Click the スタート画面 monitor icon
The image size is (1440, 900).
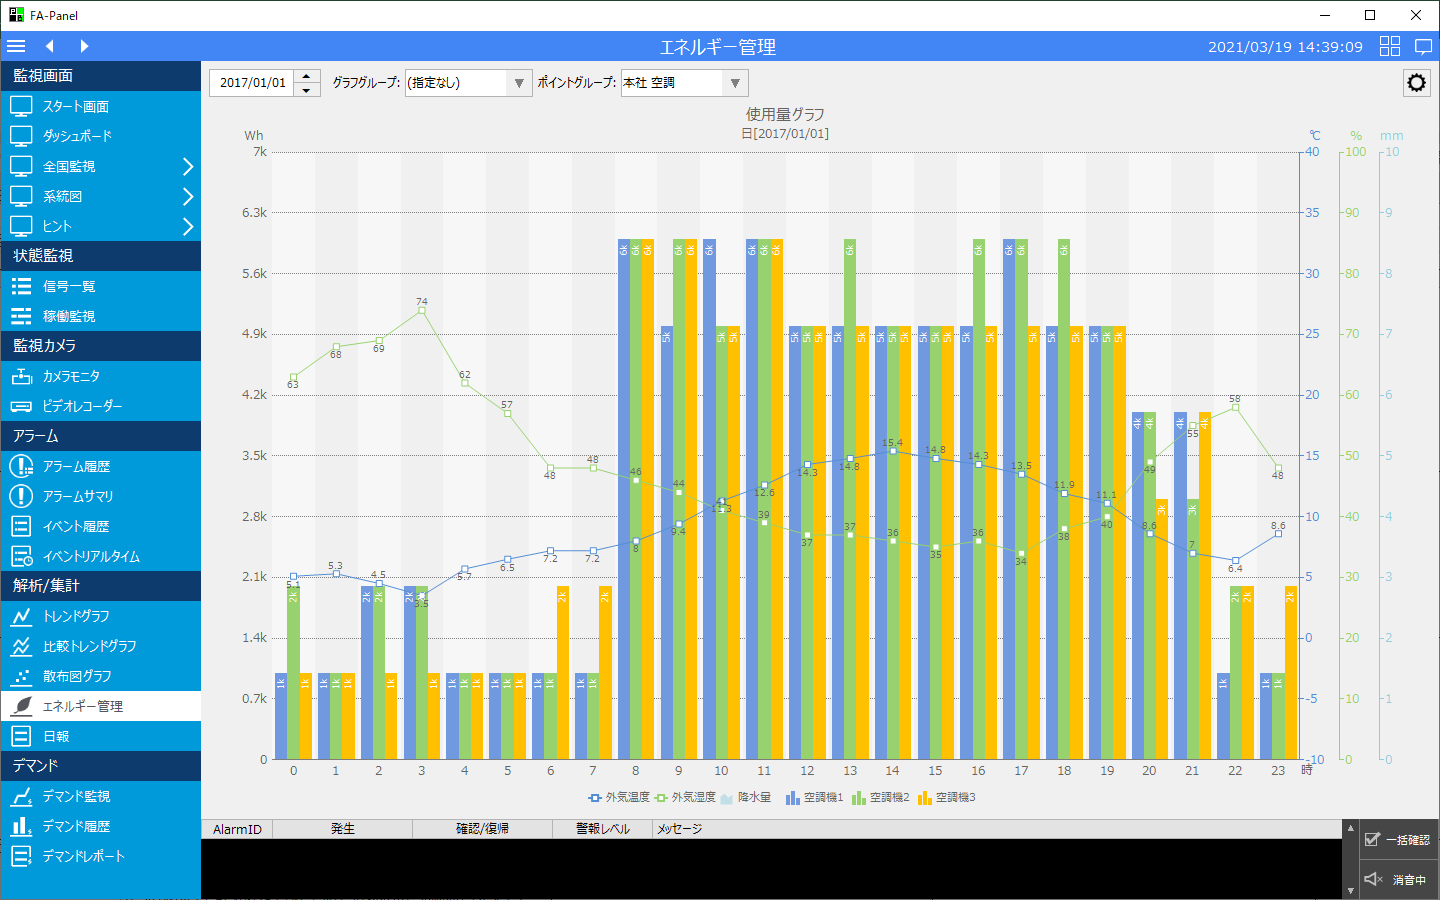21,106
